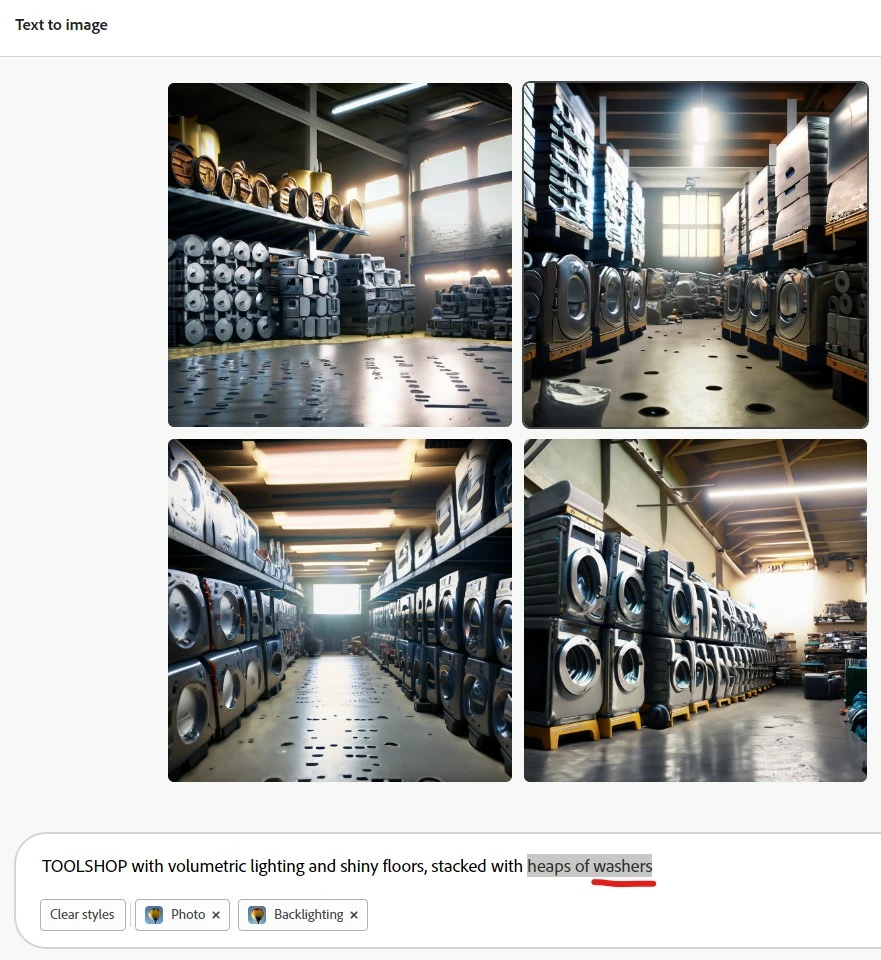Select the Photo style label

(188, 914)
